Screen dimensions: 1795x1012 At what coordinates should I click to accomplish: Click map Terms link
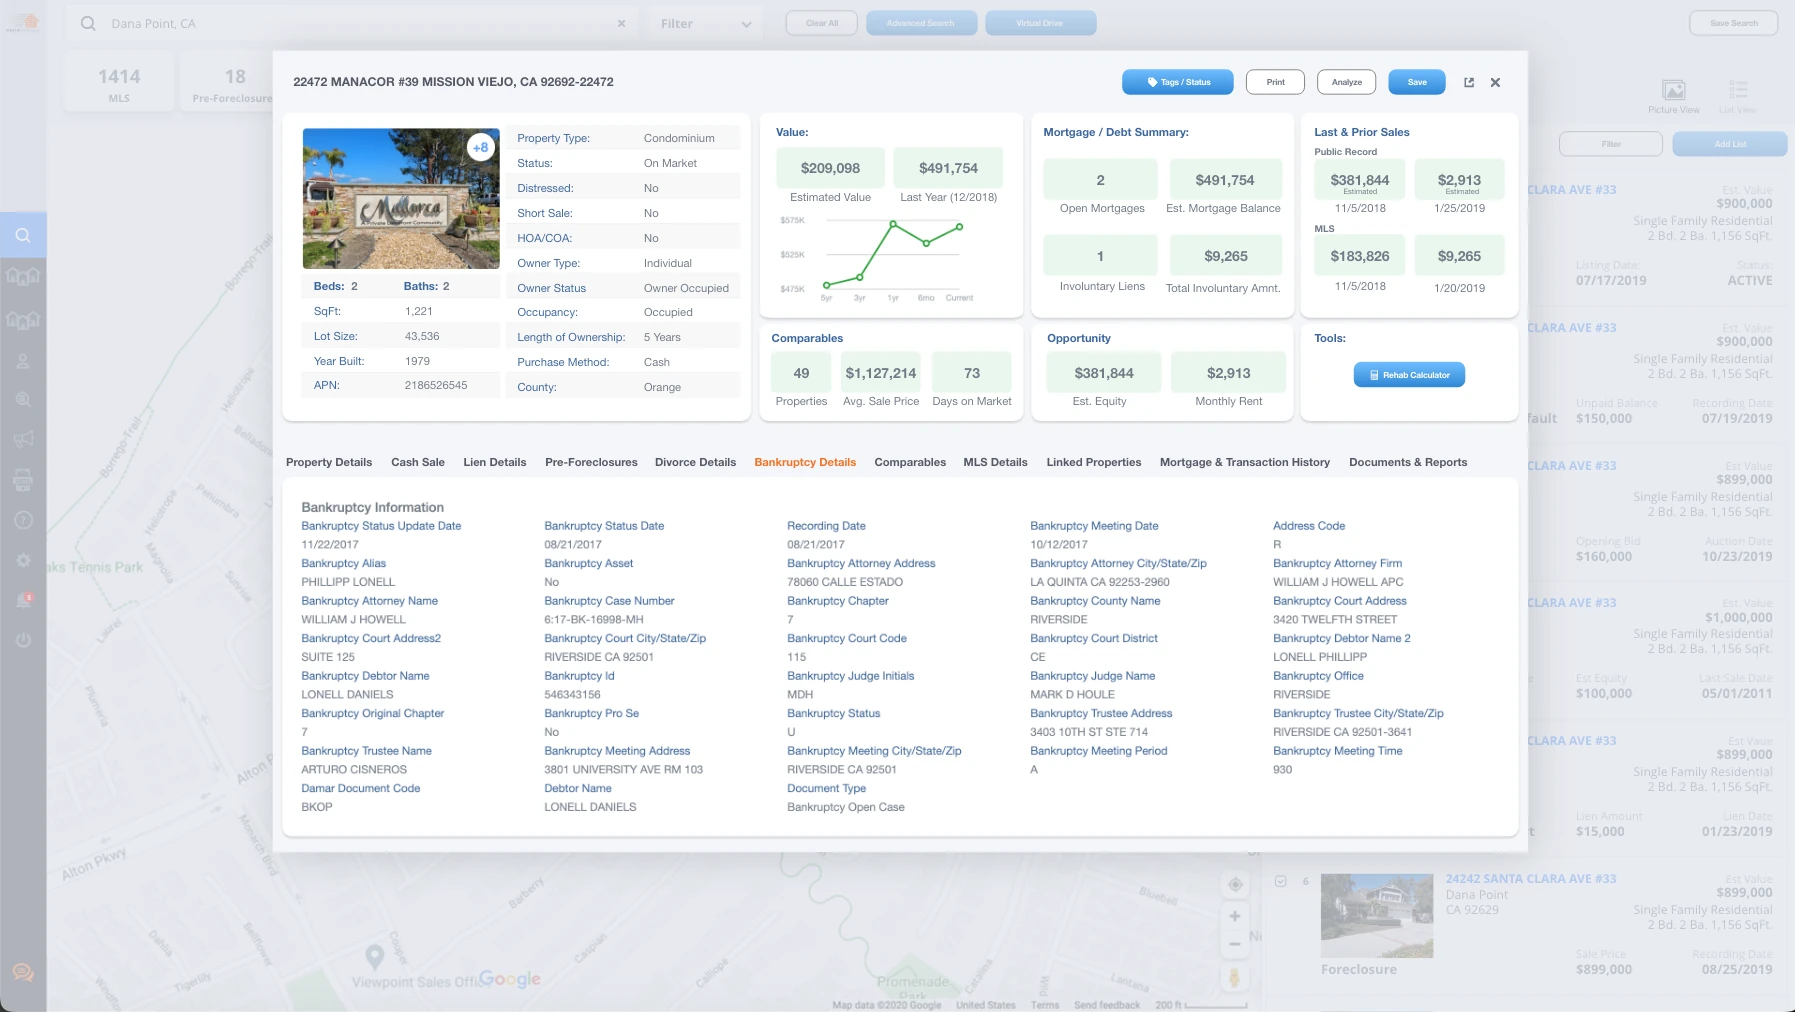[1045, 1005]
